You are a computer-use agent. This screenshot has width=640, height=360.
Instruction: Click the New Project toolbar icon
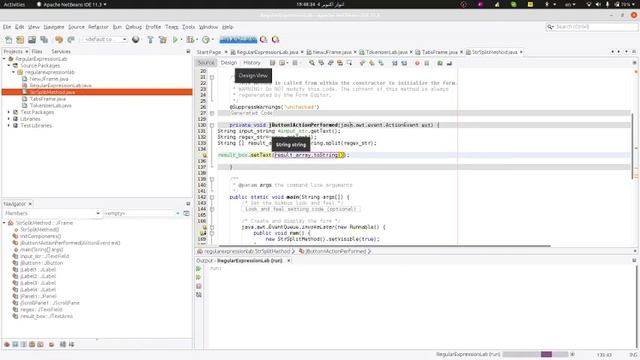[20, 40]
